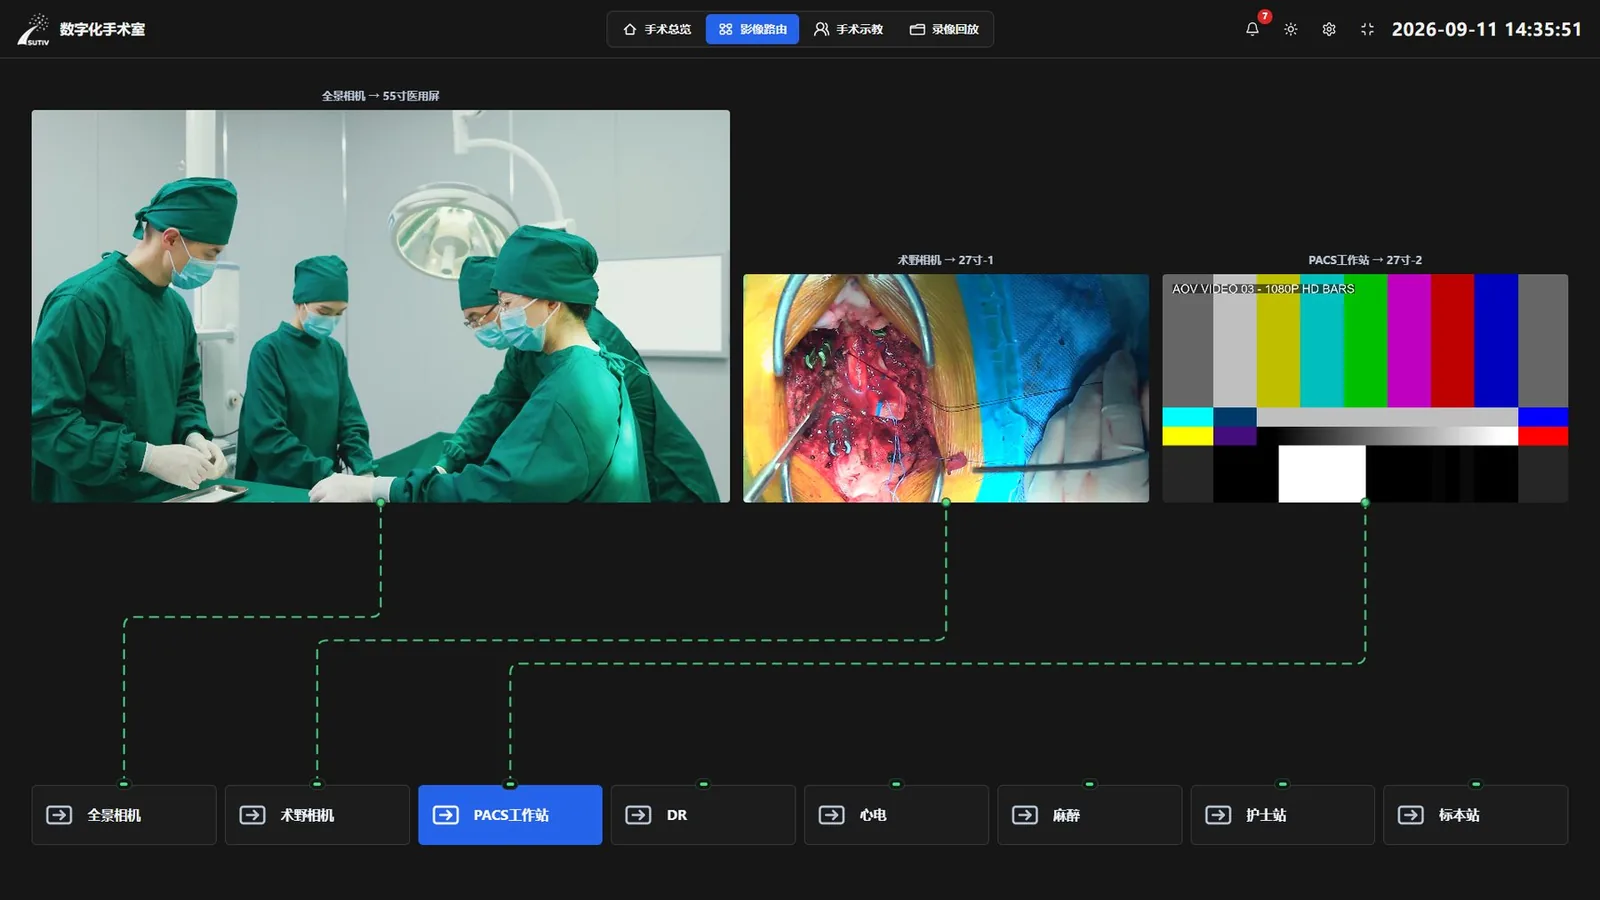Click the PACS工作站 input arrow icon
The width and height of the screenshot is (1600, 900).
pyautogui.click(x=445, y=815)
